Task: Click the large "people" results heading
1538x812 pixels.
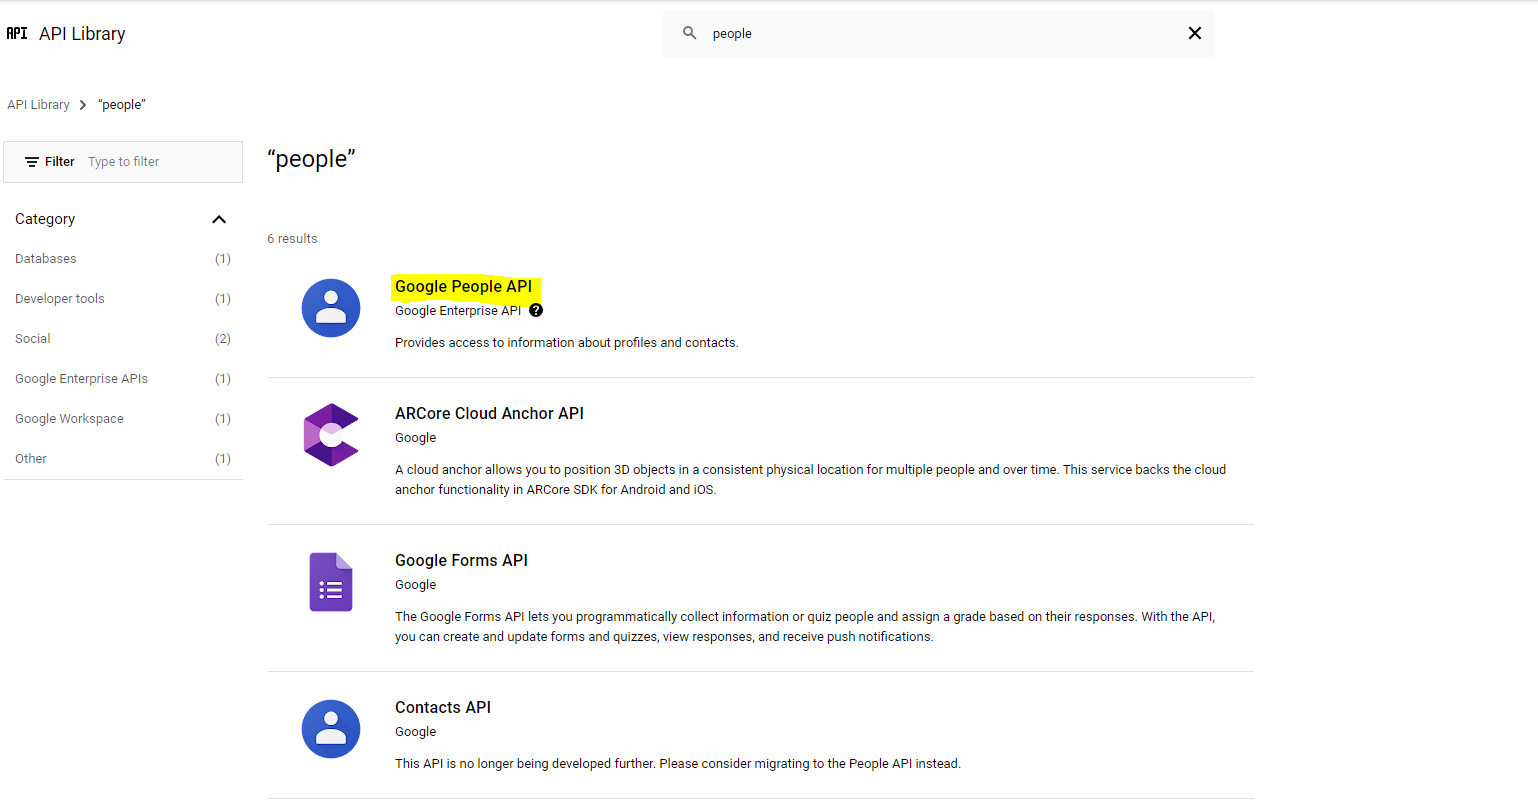Action: (311, 159)
